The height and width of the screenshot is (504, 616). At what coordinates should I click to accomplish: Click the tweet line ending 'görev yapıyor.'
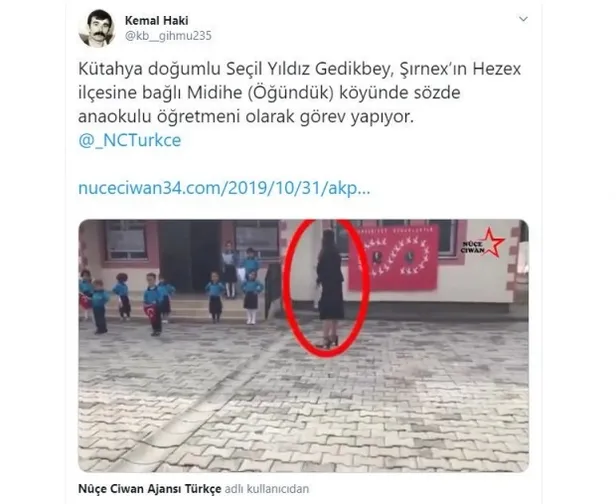pos(246,117)
